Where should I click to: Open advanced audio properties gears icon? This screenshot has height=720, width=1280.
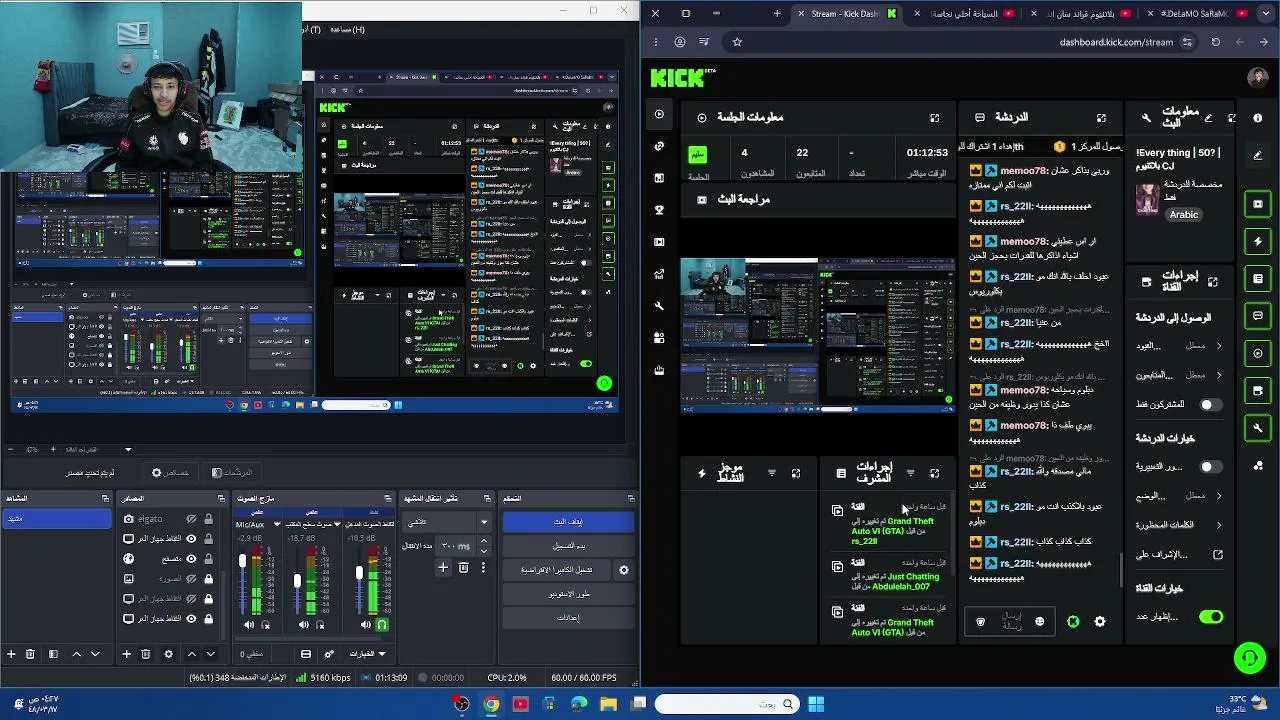(x=329, y=654)
